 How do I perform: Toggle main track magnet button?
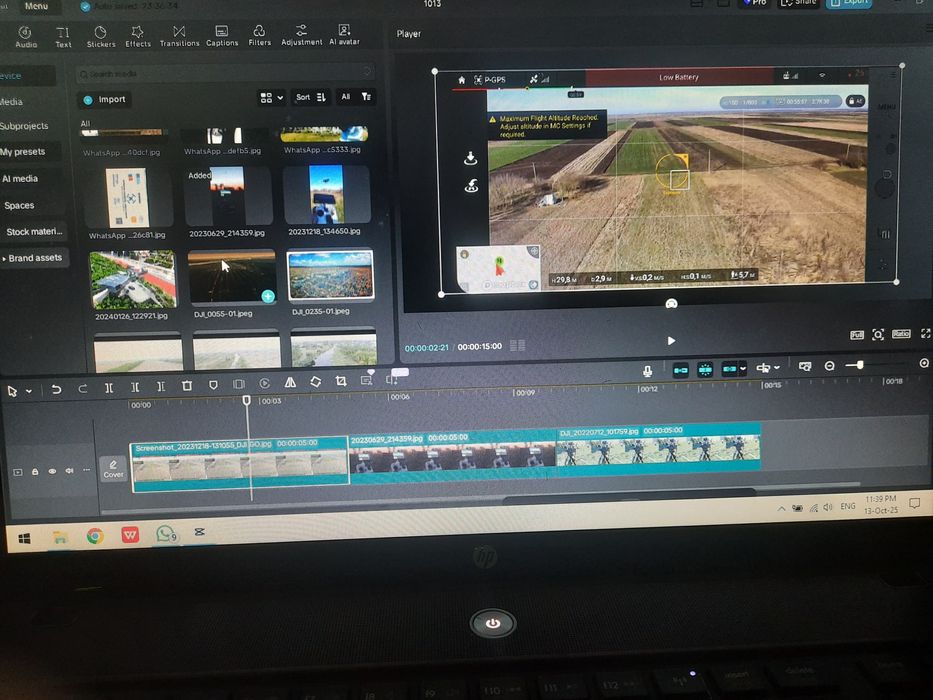pos(681,370)
